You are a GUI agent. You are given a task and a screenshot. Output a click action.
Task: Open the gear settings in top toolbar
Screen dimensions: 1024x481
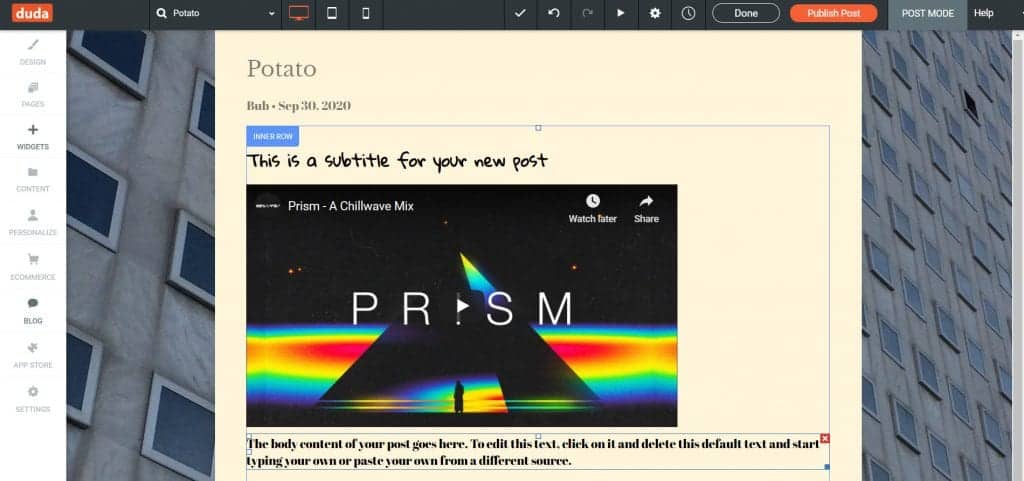point(654,13)
